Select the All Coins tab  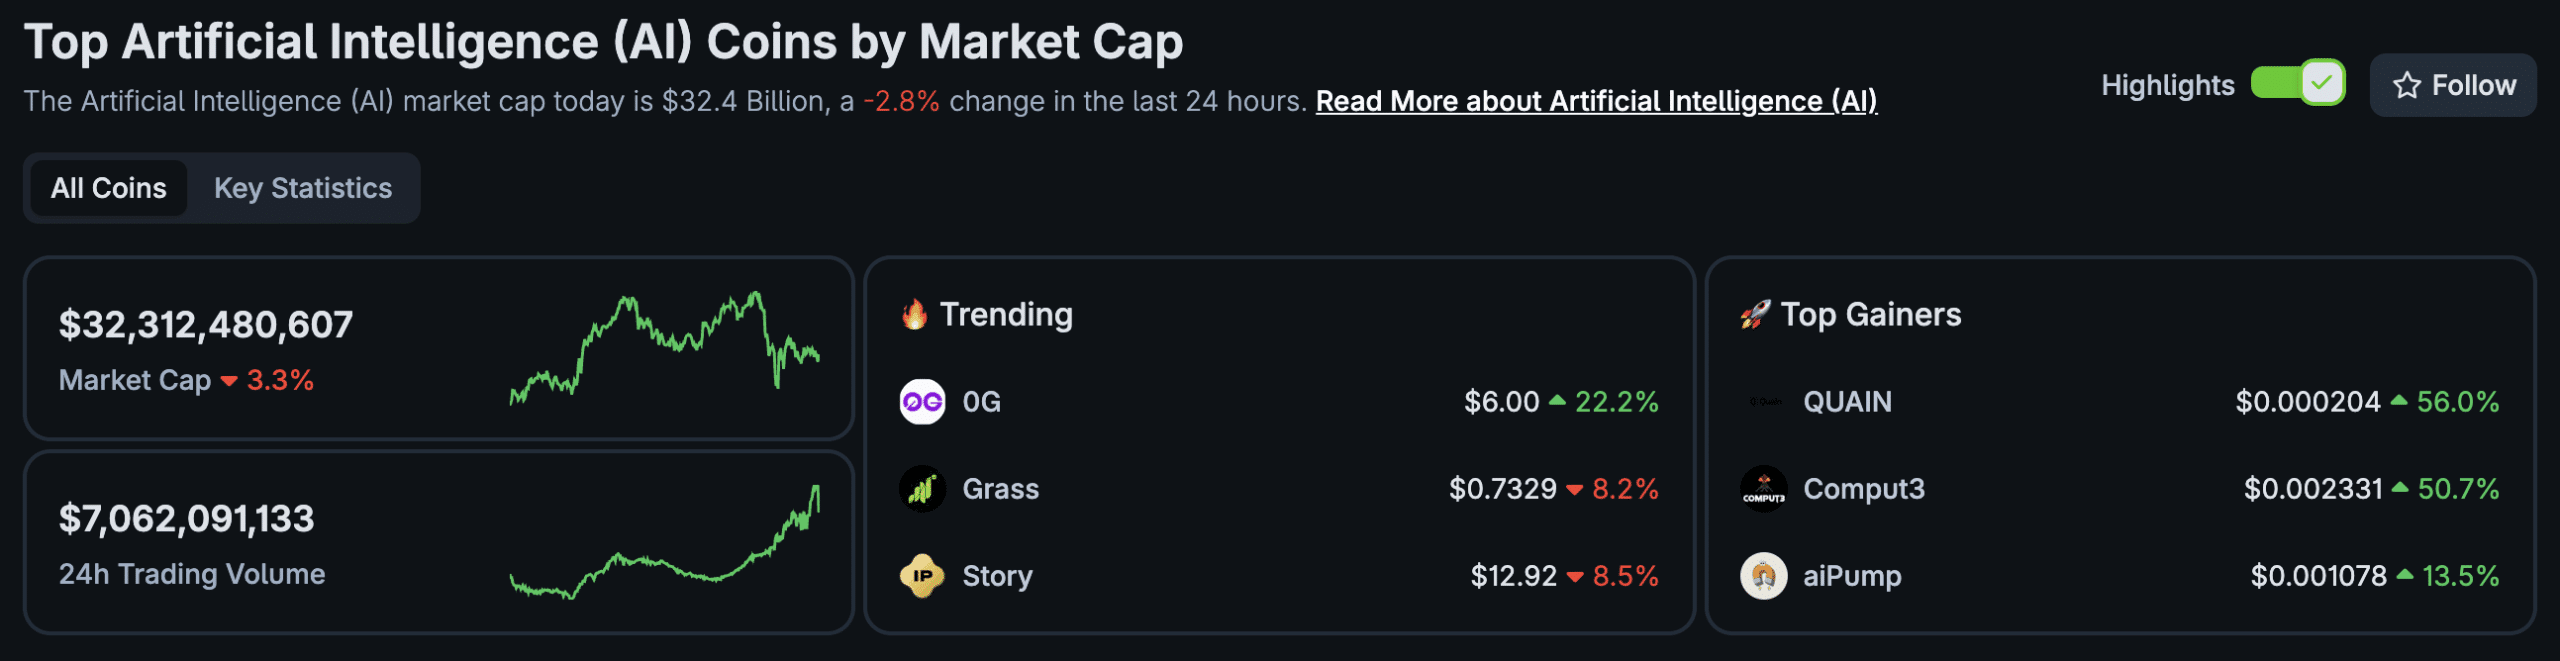pyautogui.click(x=108, y=187)
